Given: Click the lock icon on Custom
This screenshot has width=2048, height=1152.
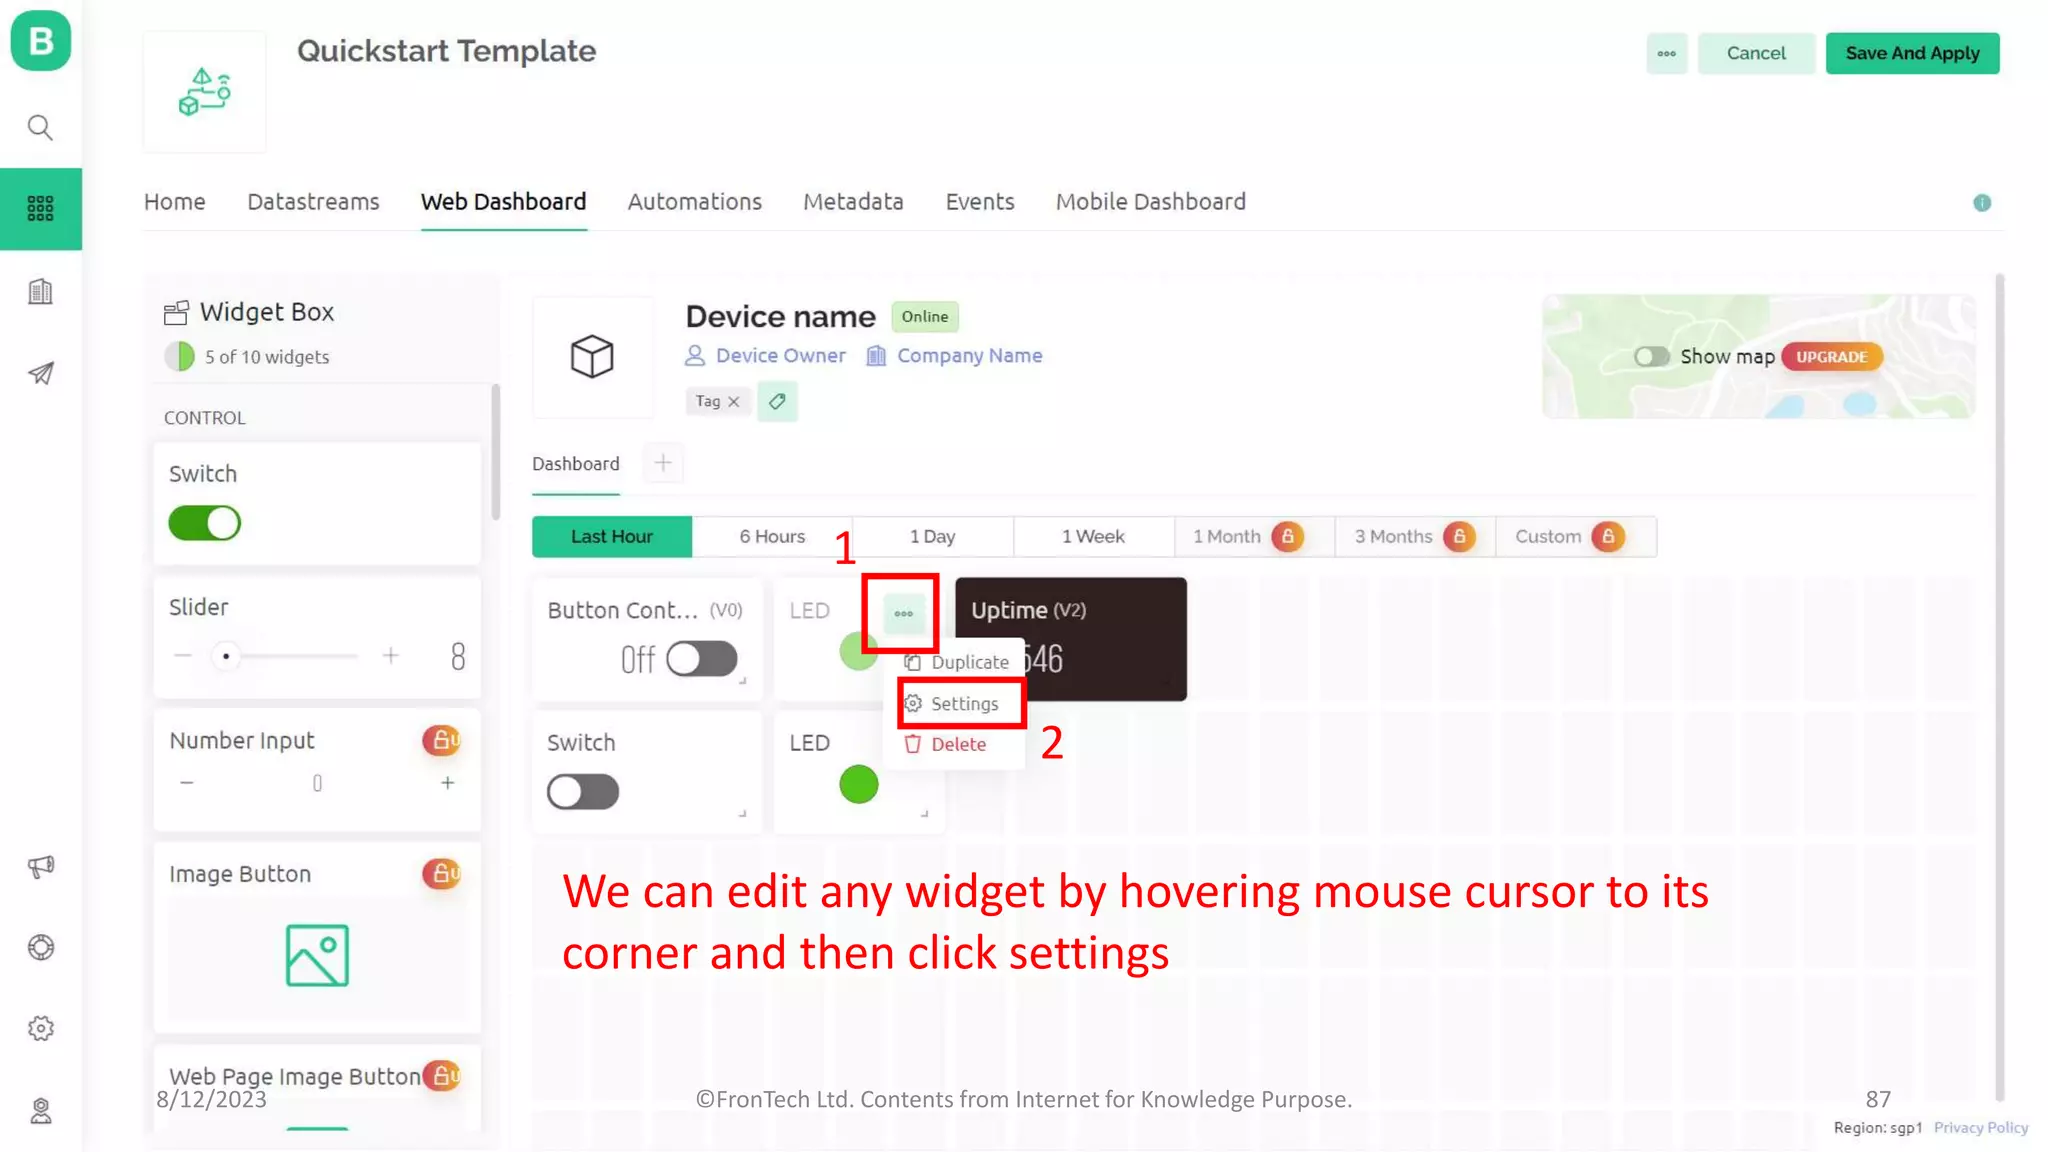Looking at the screenshot, I should tap(1608, 536).
